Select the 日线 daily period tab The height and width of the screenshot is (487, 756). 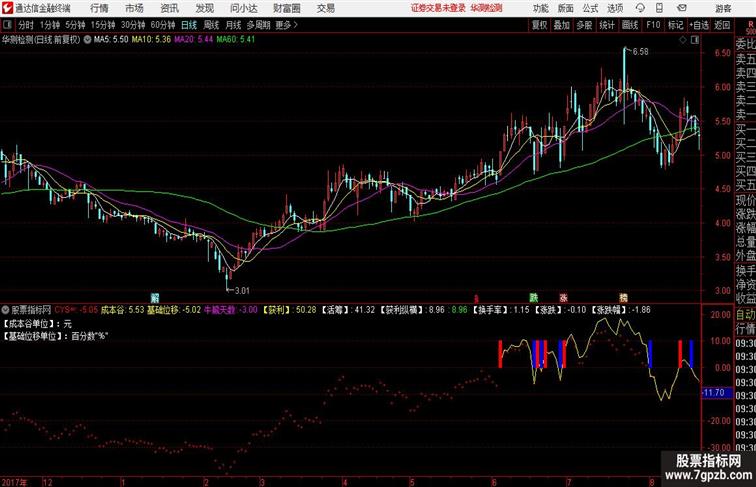[189, 25]
